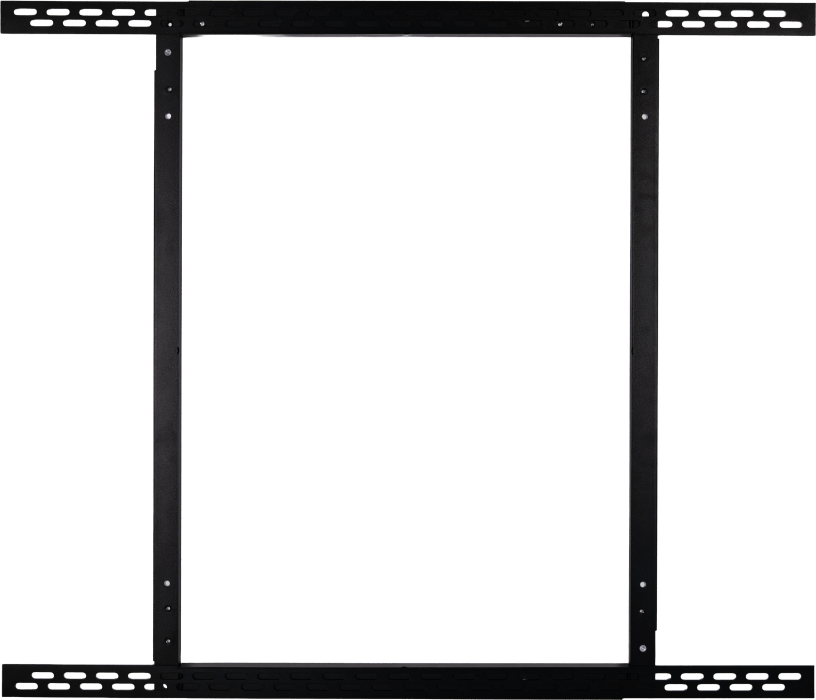This screenshot has width=816, height=700.
Task: Click the third screw from top on right rail
Action: [644, 117]
